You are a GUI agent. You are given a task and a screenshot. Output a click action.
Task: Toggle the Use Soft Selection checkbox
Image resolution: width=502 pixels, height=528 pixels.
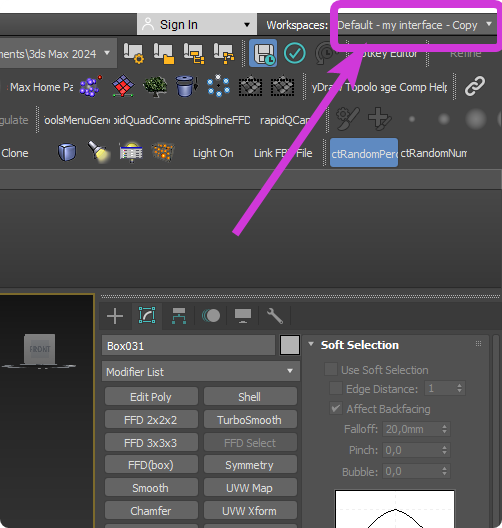[x=331, y=369]
